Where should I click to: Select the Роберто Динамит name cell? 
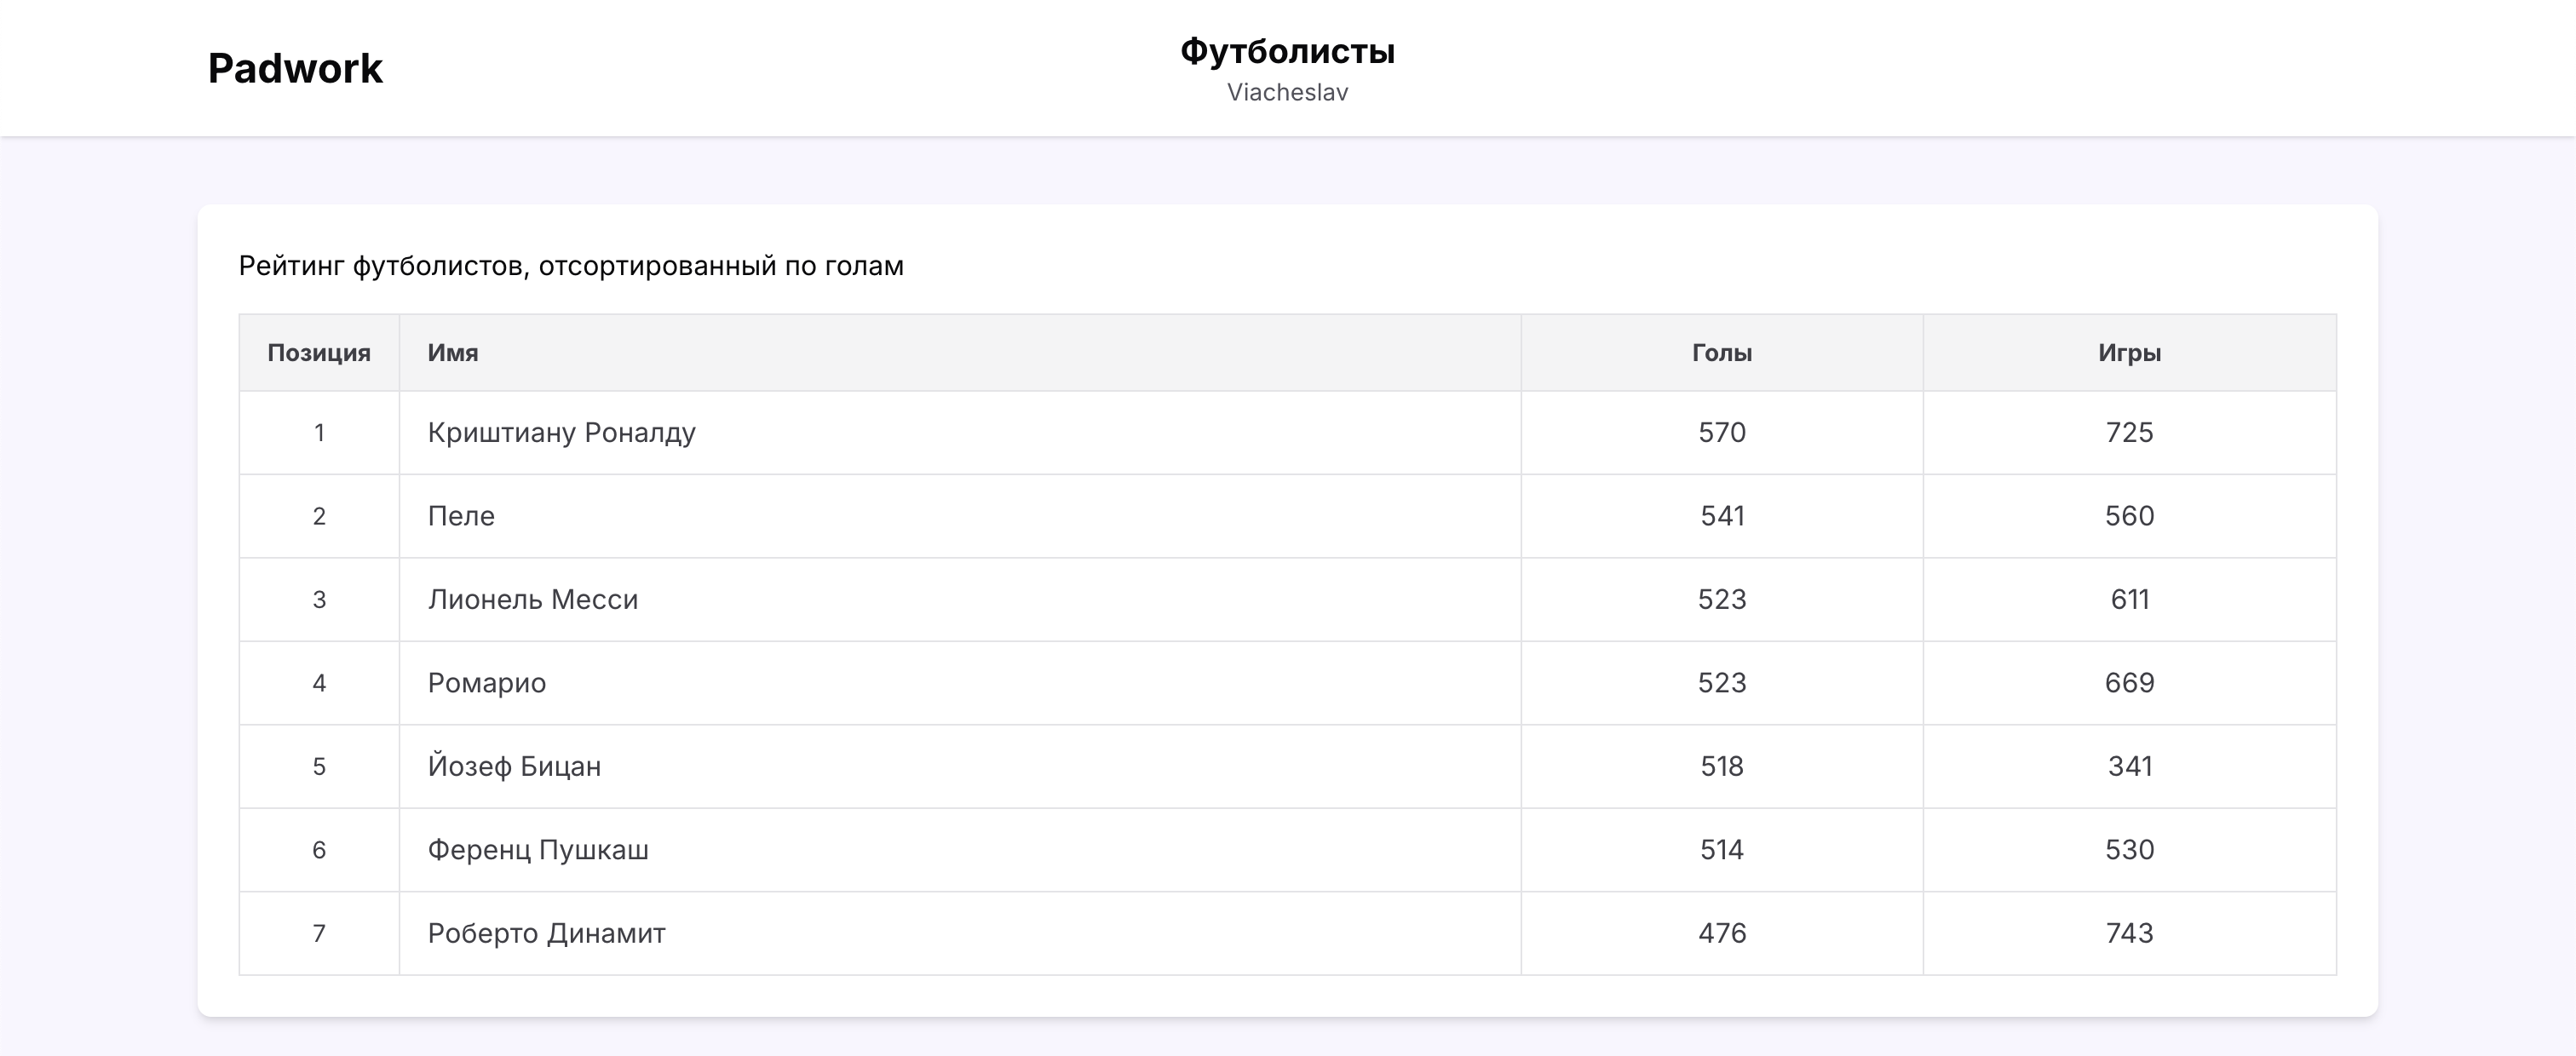pyautogui.click(x=546, y=934)
